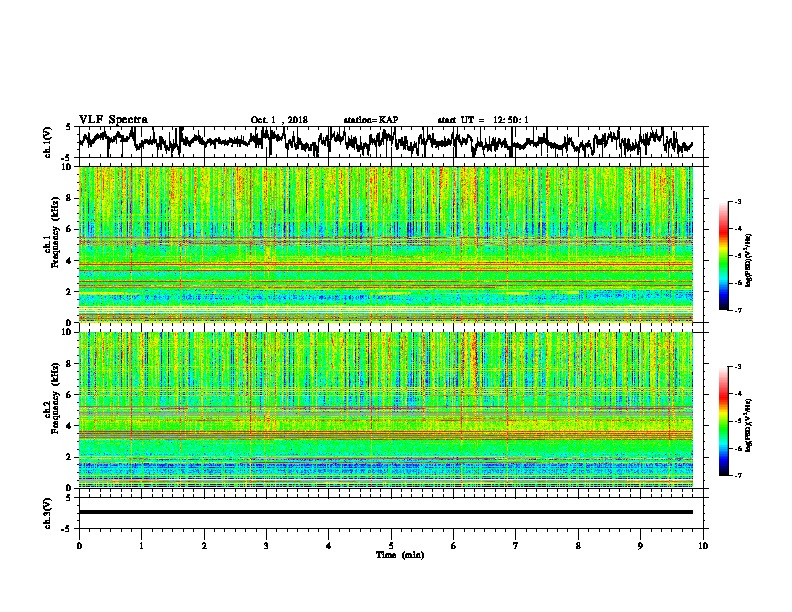
Task: Click the "5" tick on ch.1(V) axis
Action: pos(69,127)
